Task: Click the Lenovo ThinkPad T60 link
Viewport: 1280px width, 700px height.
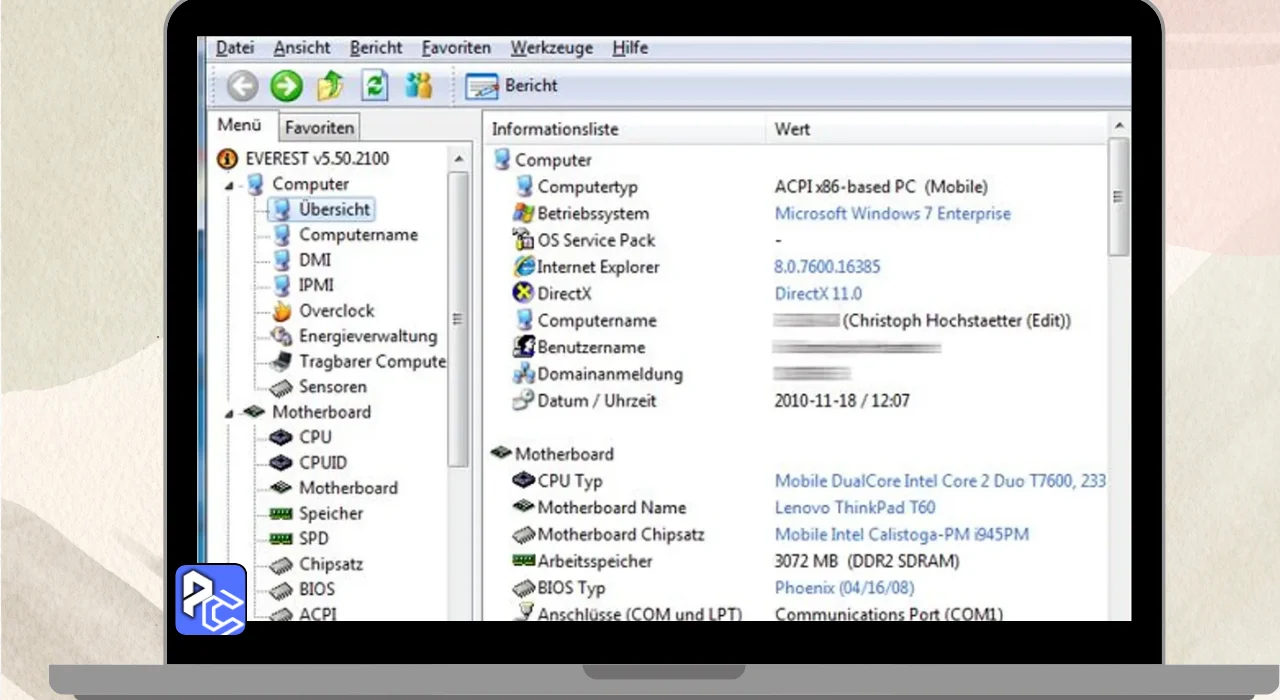Action: 855,508
